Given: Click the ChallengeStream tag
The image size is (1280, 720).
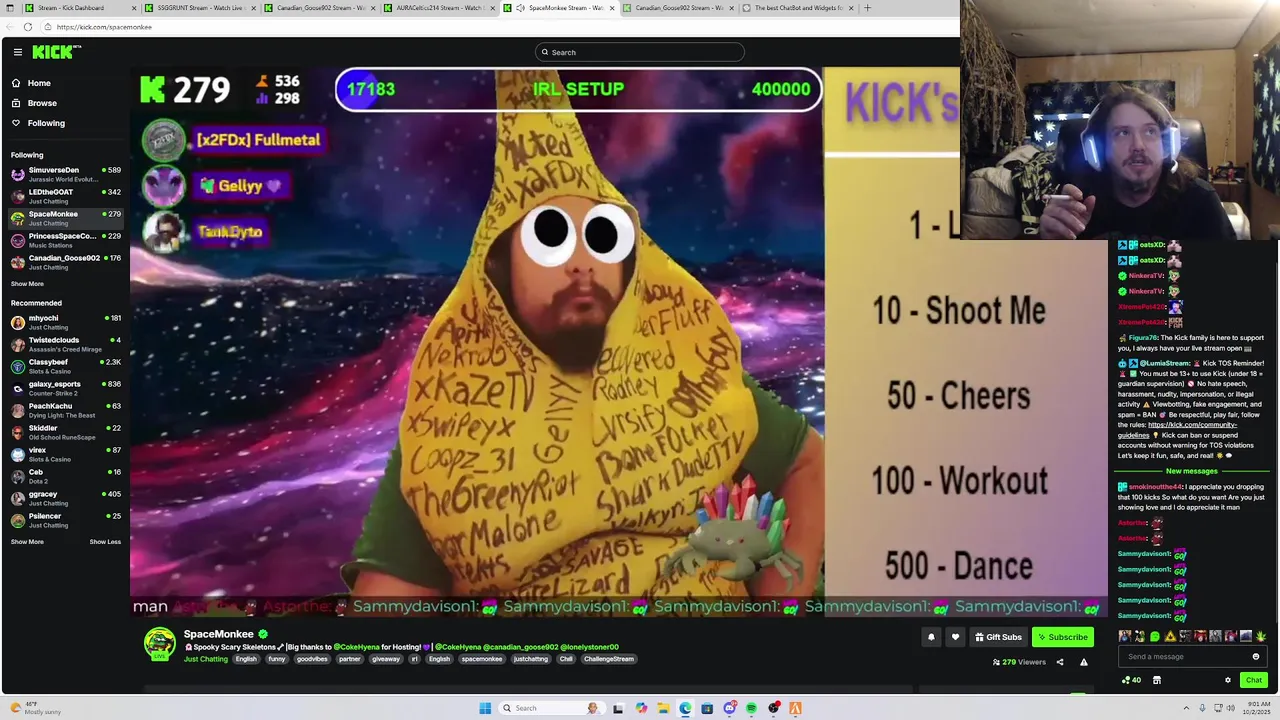Looking at the screenshot, I should 609,659.
